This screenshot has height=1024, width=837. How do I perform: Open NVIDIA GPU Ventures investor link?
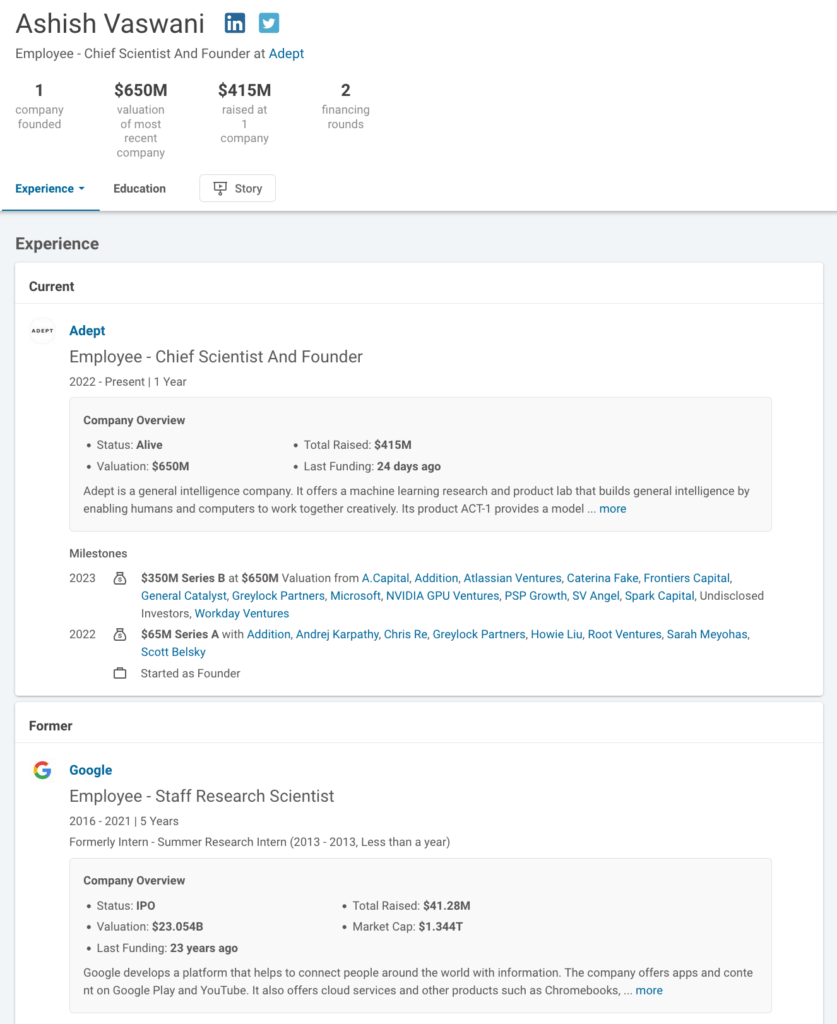point(443,596)
